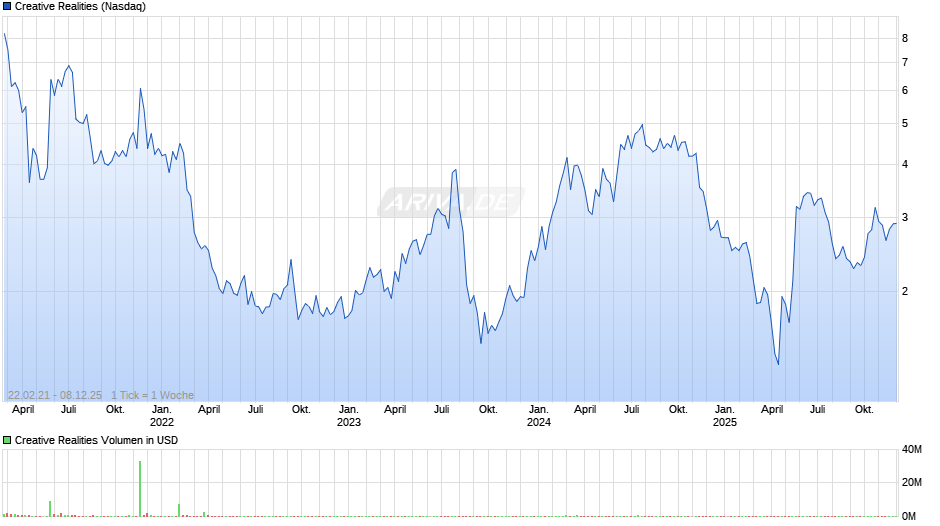The height and width of the screenshot is (526, 940).
Task: Click the year label 2024
Action: (x=539, y=422)
